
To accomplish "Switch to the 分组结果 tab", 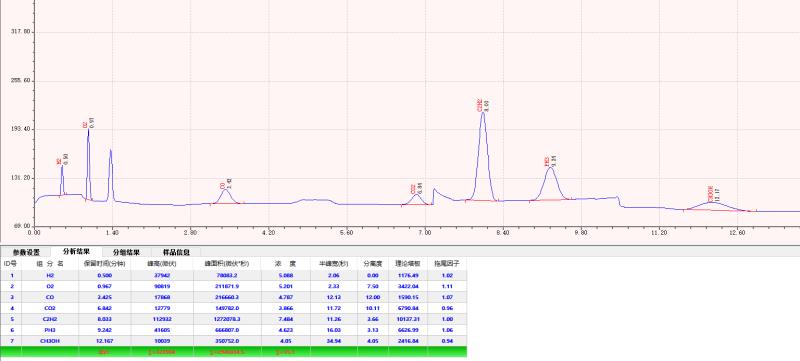I will coord(127,252).
